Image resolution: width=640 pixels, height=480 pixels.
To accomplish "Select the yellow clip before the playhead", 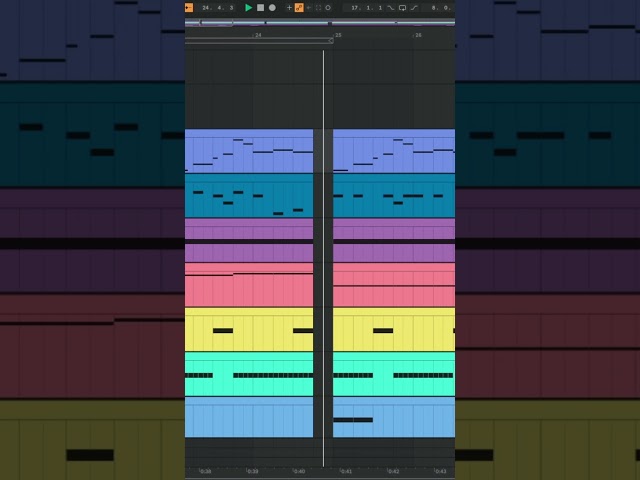I will coord(249,329).
